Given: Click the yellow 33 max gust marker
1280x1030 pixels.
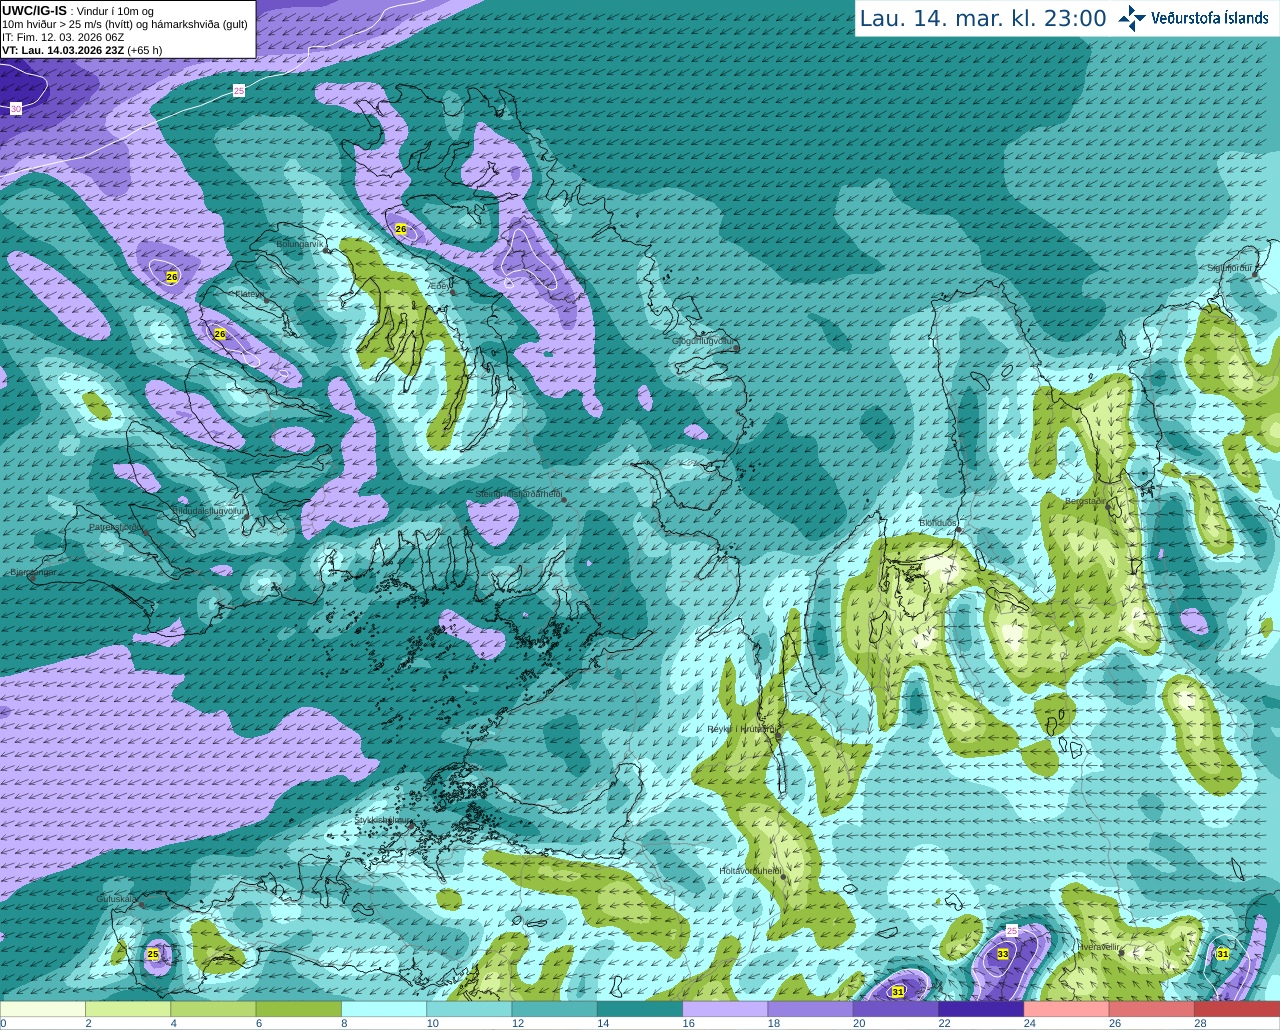Looking at the screenshot, I should click(x=1003, y=954).
